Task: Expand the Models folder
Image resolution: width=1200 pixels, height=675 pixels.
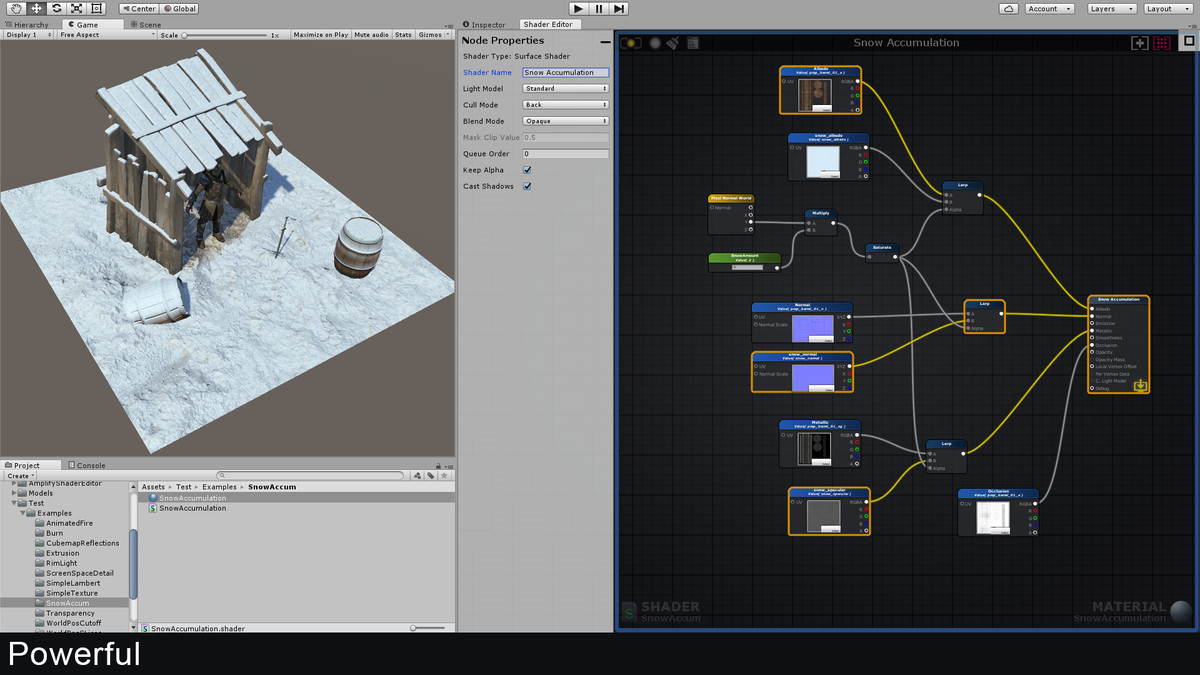Action: [x=14, y=493]
